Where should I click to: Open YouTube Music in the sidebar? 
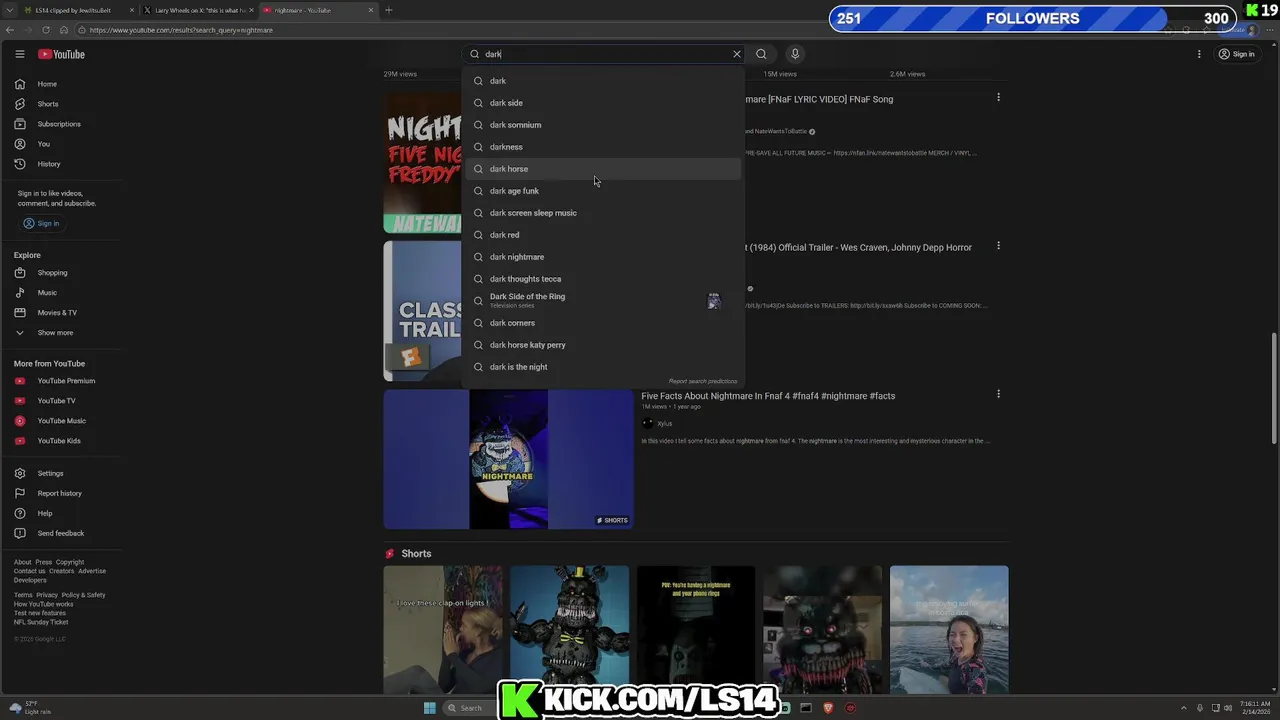(60, 421)
